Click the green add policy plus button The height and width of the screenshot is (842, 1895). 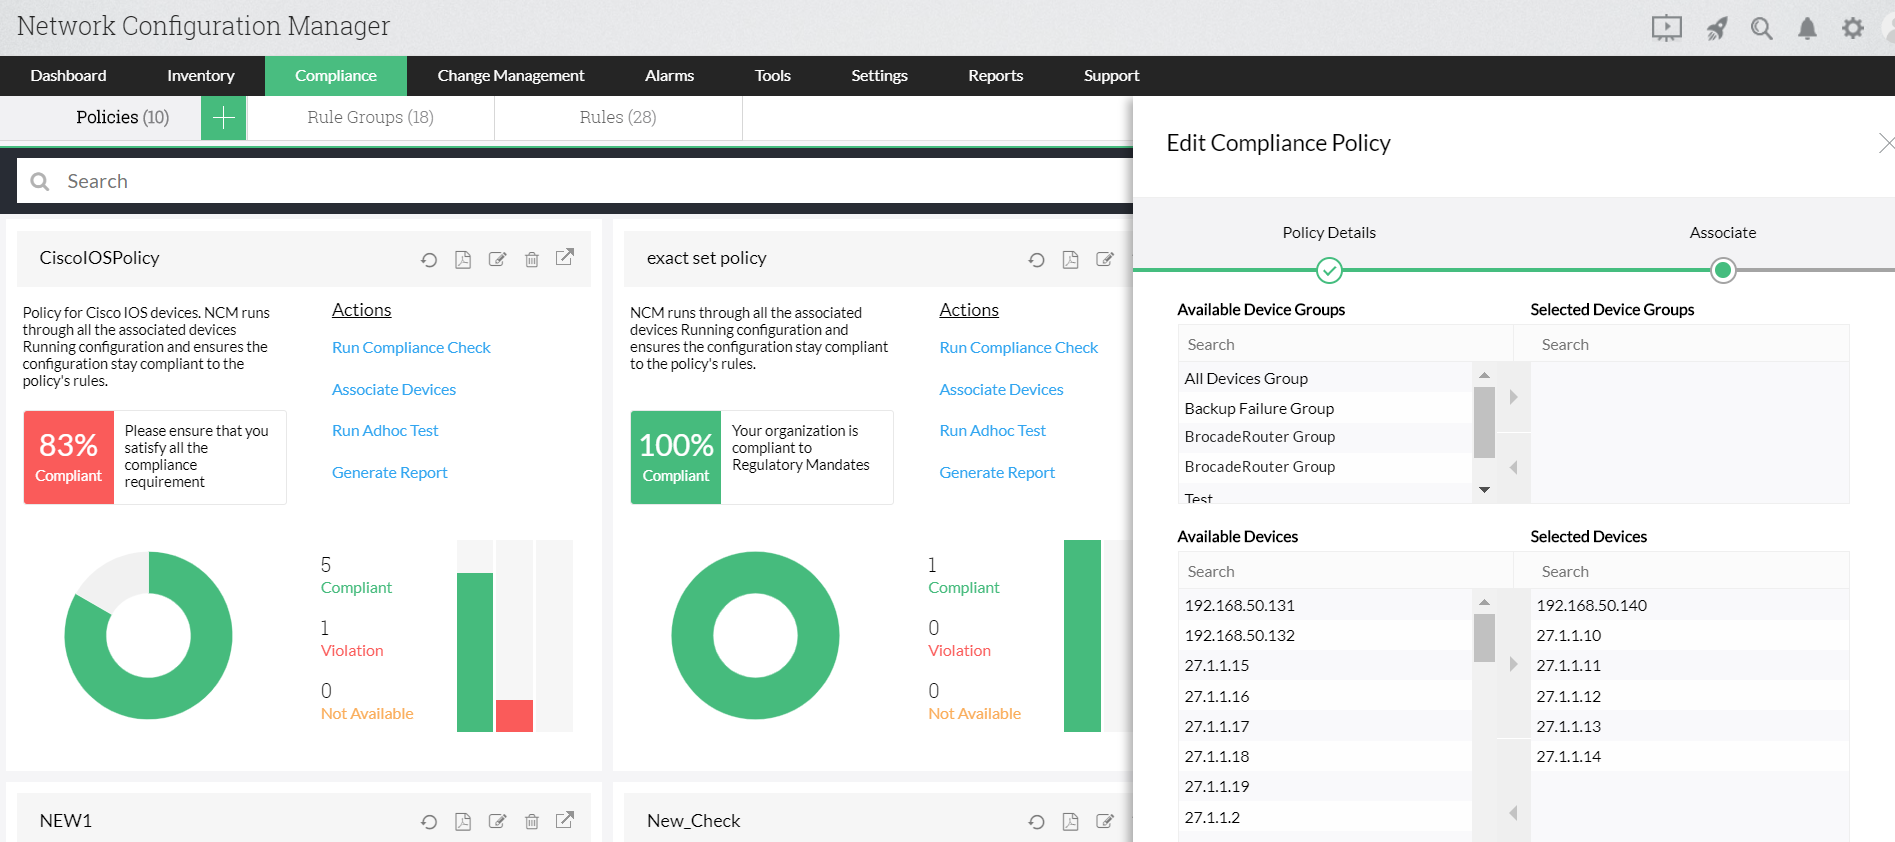tap(224, 117)
